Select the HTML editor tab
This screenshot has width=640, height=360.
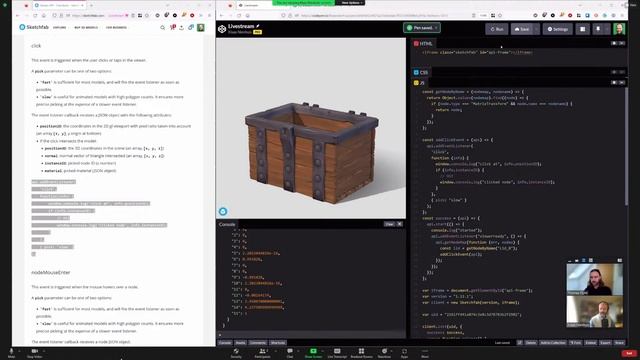pos(423,43)
